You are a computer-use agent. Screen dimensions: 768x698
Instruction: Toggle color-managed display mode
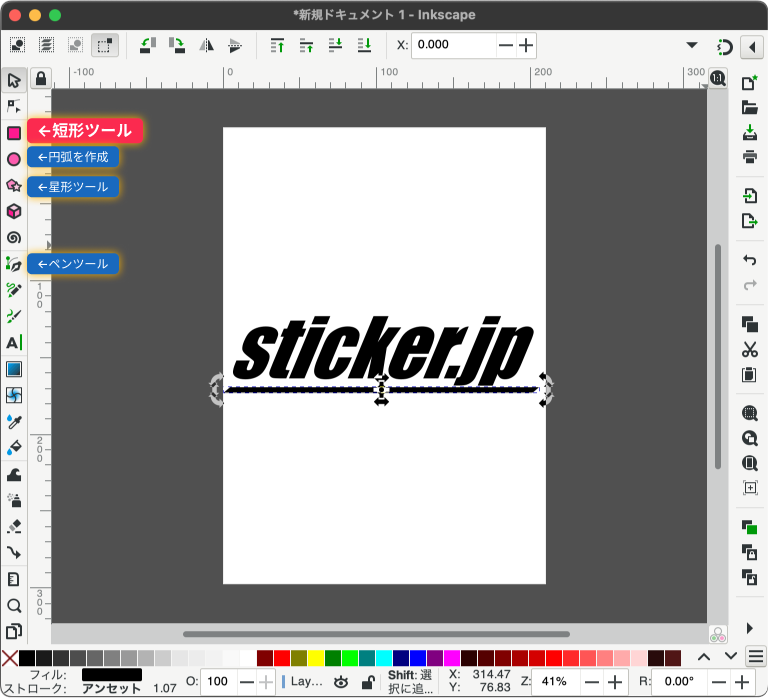pyautogui.click(x=718, y=635)
